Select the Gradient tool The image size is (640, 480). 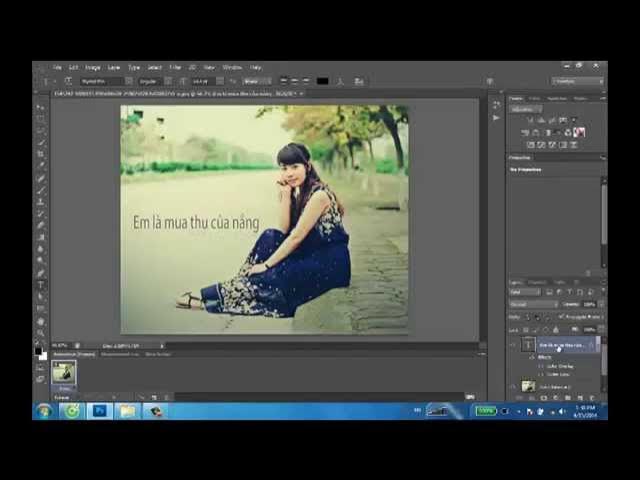click(x=40, y=237)
